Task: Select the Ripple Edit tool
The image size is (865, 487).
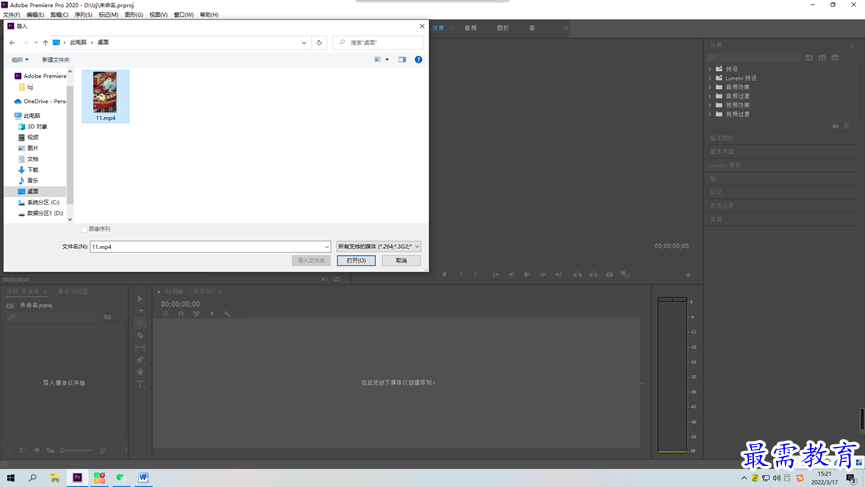Action: [140, 323]
